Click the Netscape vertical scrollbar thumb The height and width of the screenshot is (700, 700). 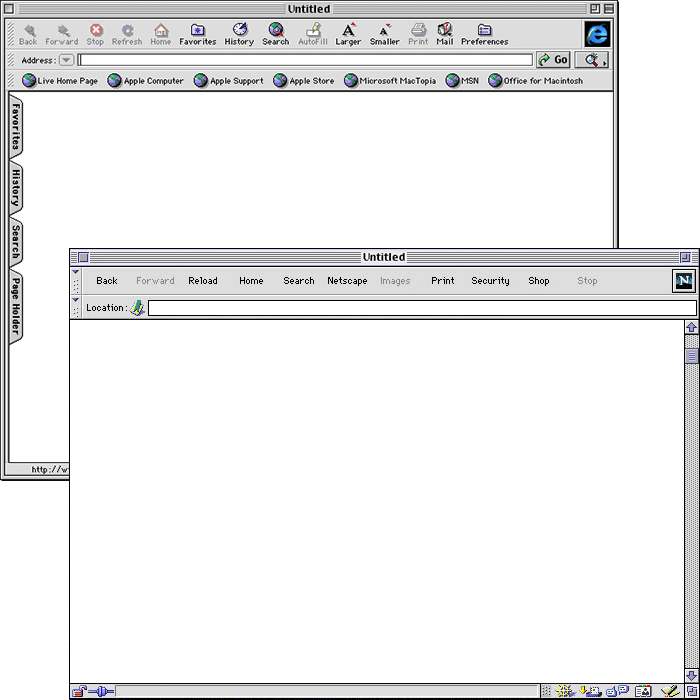pos(692,356)
